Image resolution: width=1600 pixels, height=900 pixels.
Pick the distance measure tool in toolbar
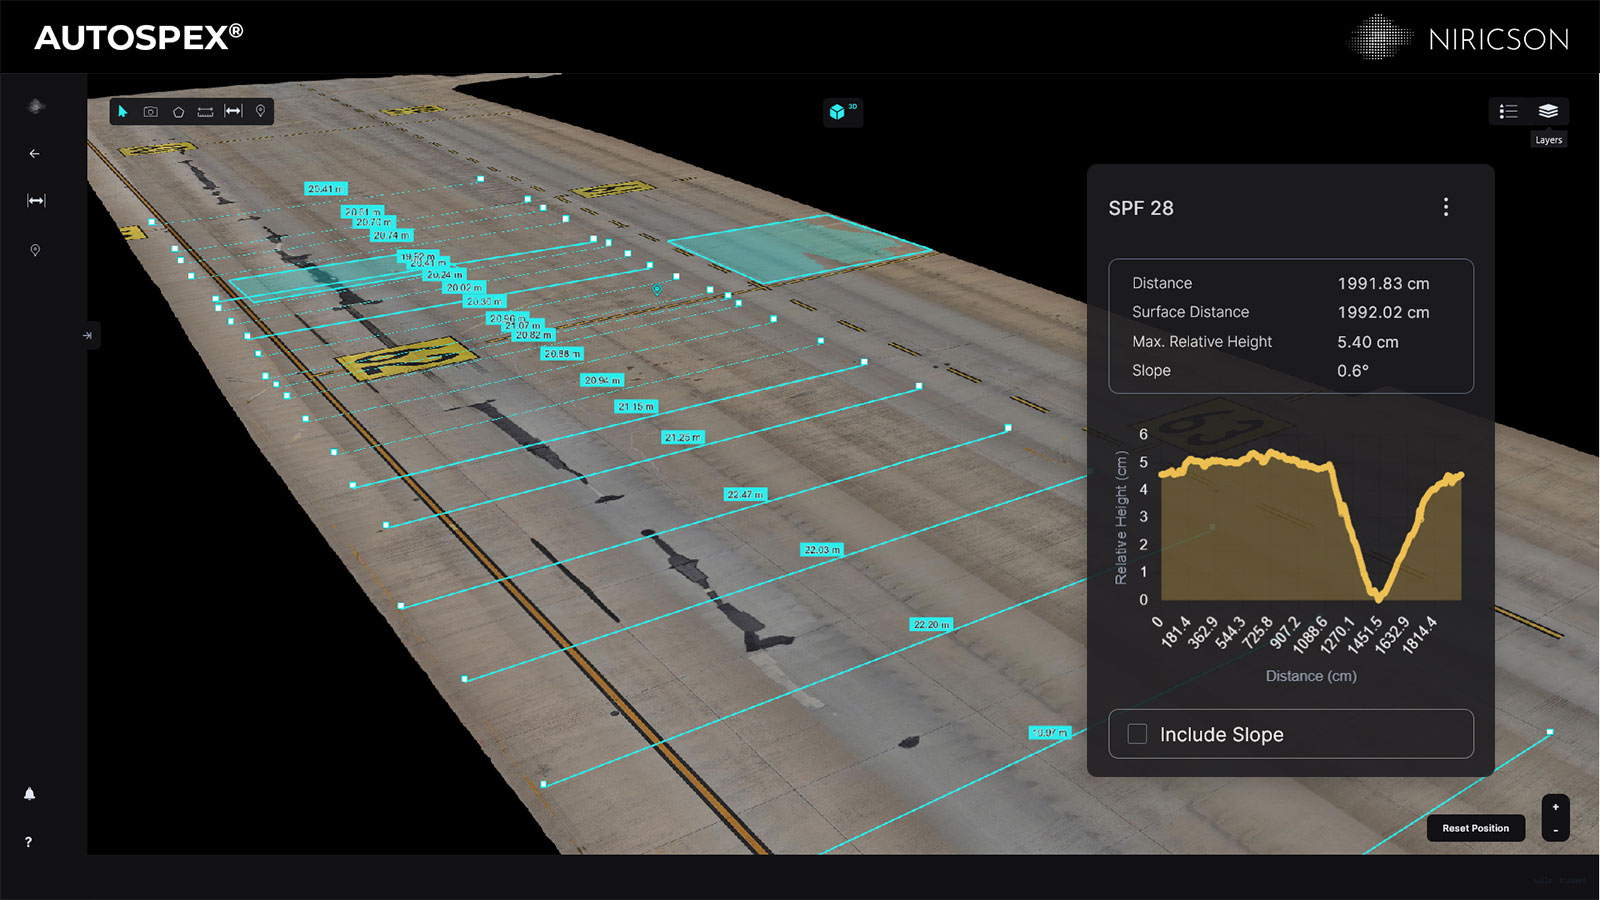[x=233, y=111]
